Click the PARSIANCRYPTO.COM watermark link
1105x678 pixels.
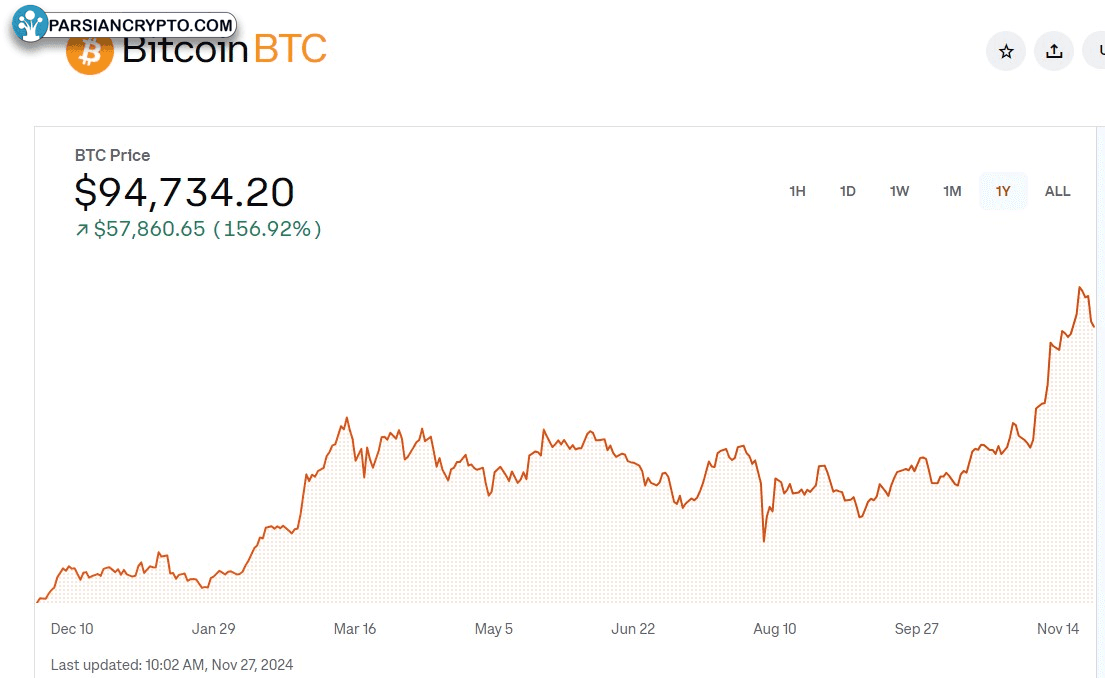pos(140,25)
